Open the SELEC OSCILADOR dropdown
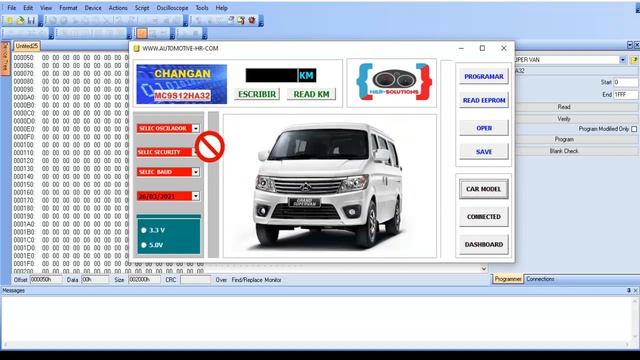This screenshot has height=360, width=640. point(196,129)
